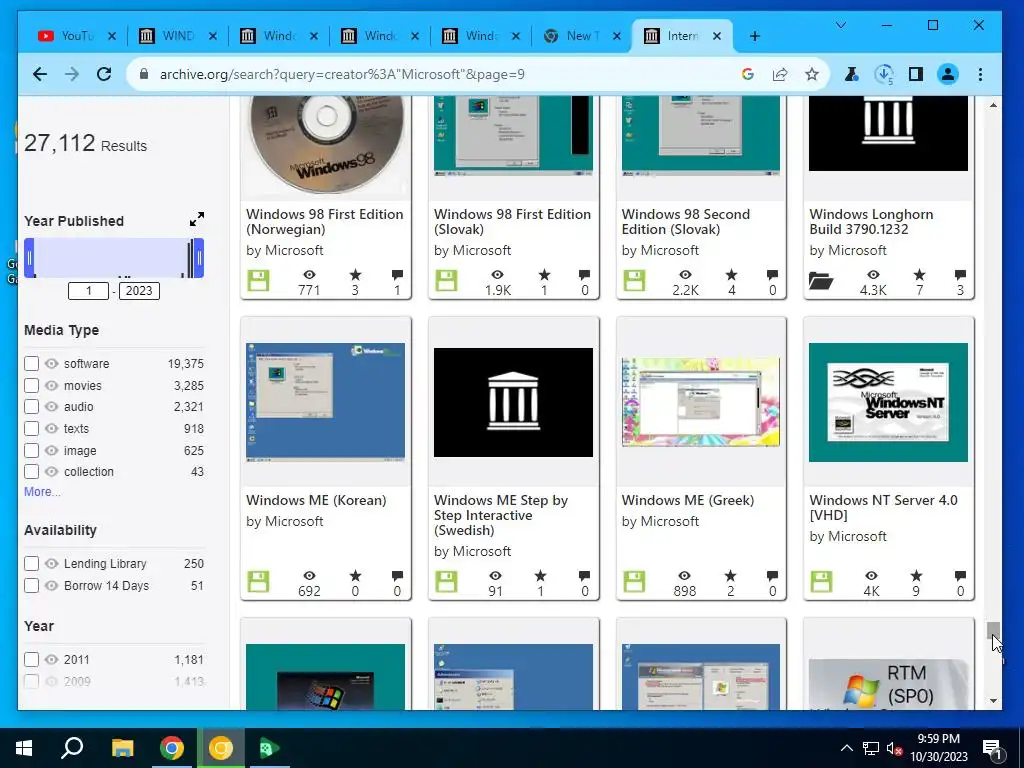Click views eye icon on Windows ME Greek card

[684, 575]
